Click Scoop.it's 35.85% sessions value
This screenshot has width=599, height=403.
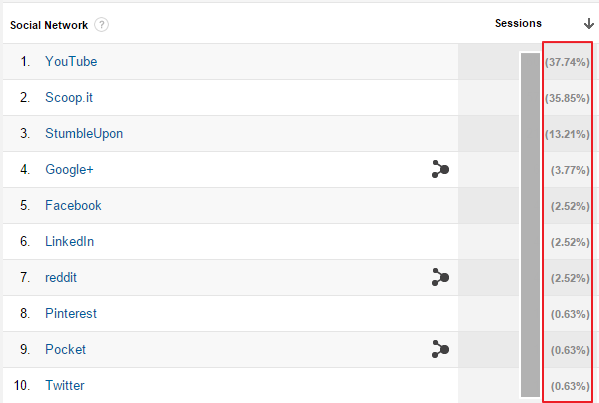click(567, 98)
